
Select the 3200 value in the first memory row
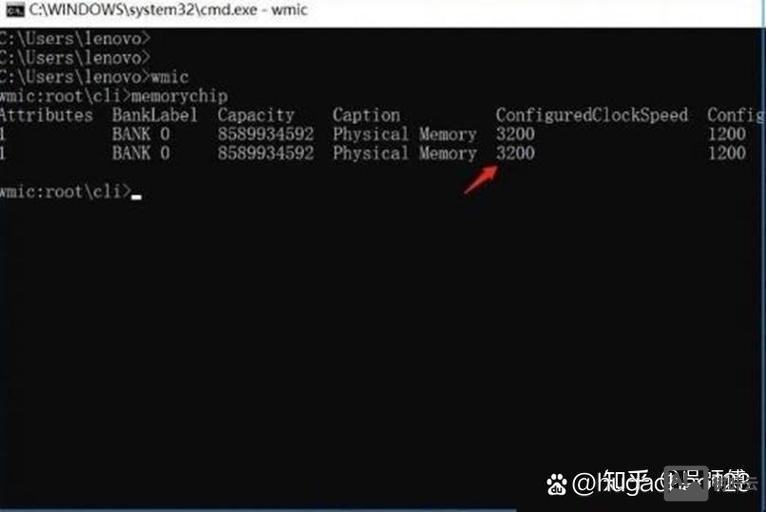coord(515,134)
